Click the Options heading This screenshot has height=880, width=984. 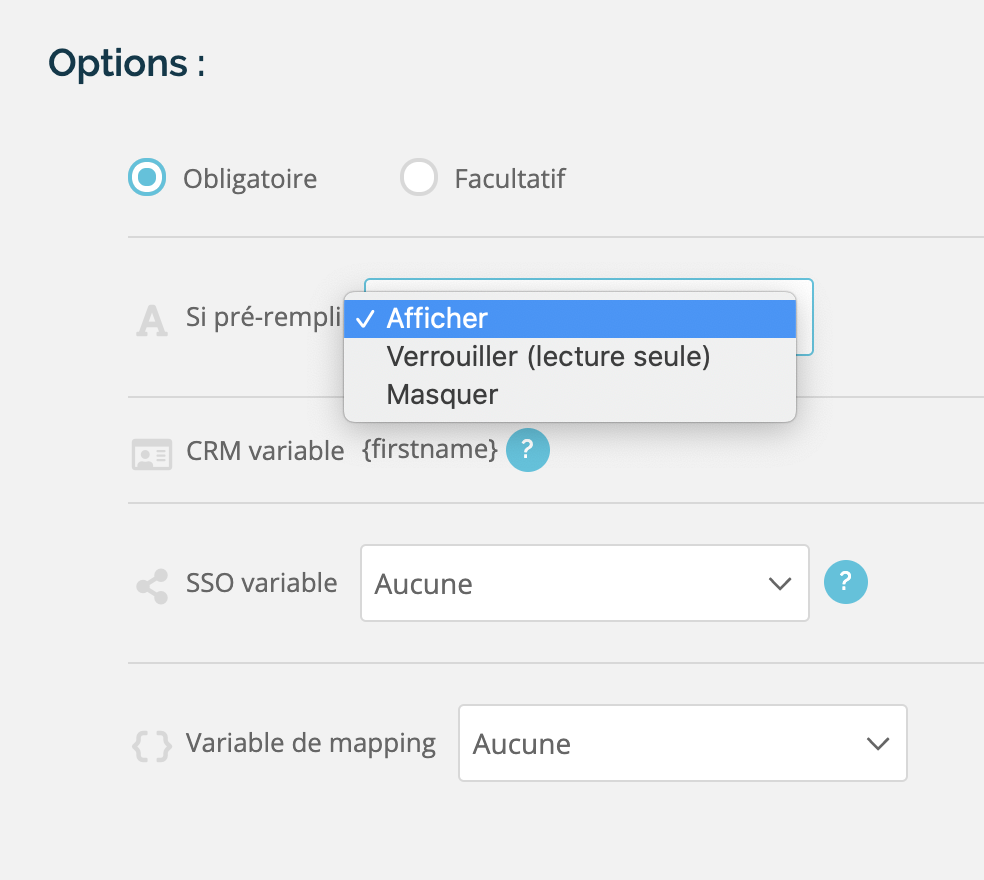click(127, 64)
